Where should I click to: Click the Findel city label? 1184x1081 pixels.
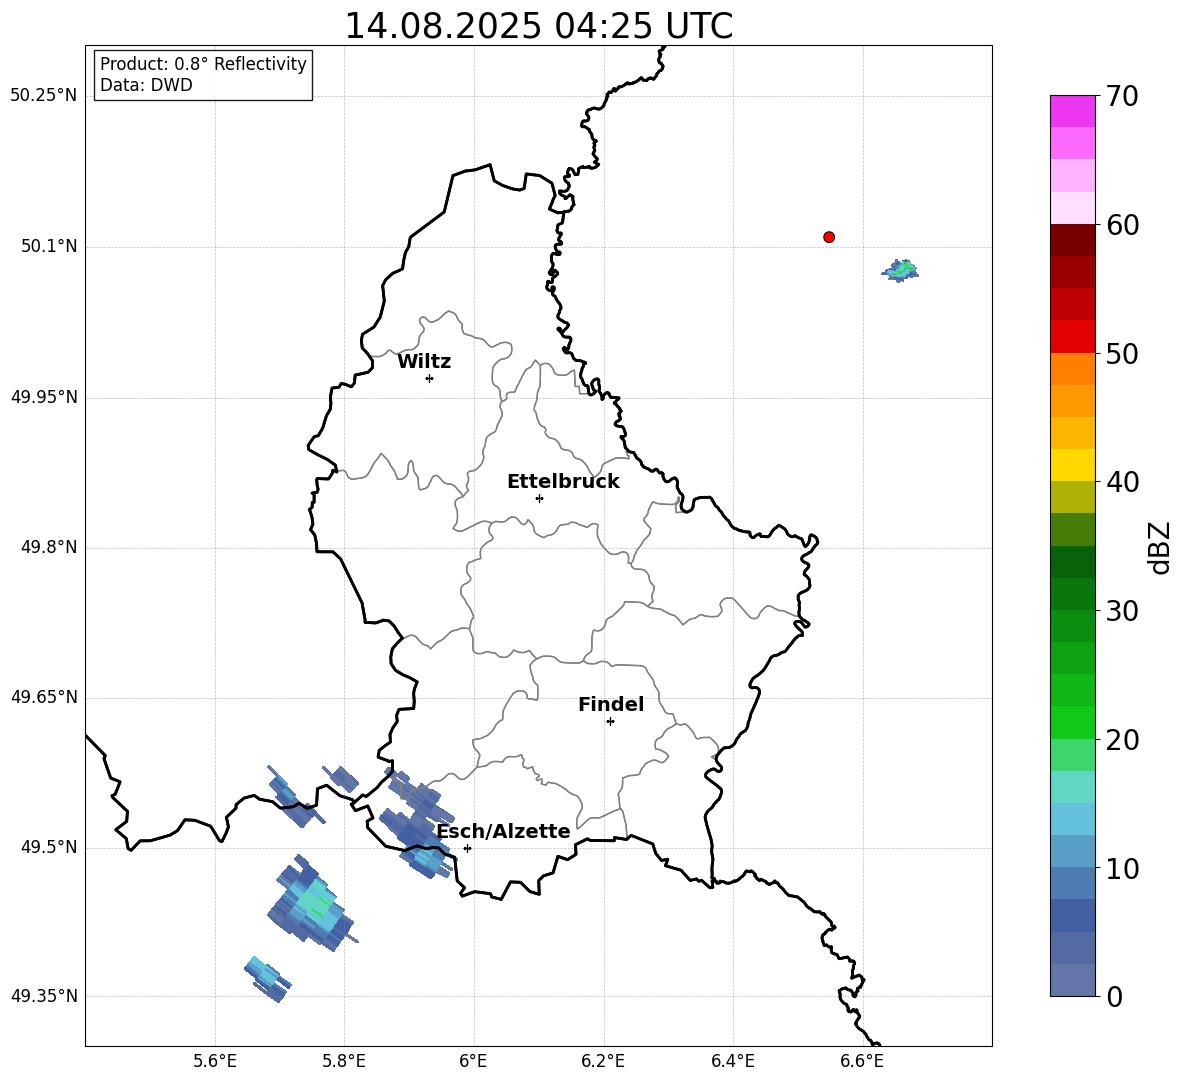pyautogui.click(x=611, y=704)
